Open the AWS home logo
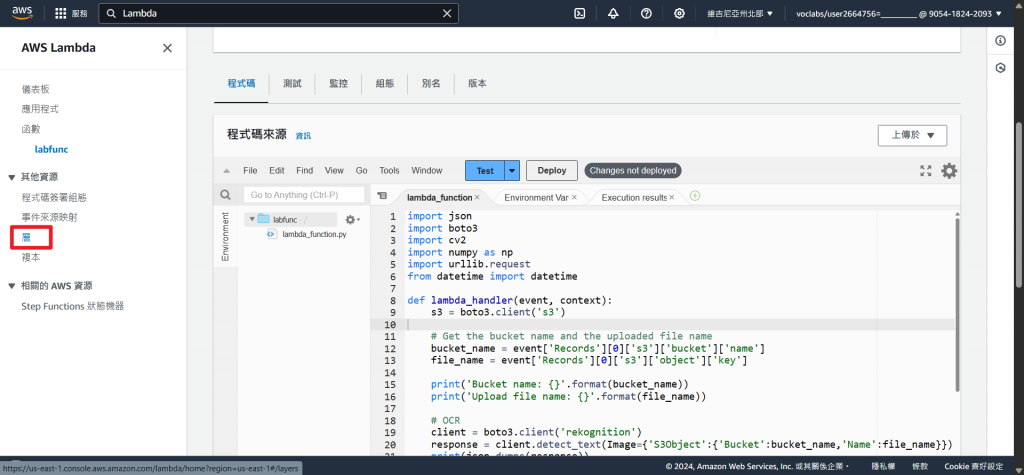Viewport: 1024px width, 475px height. [x=22, y=13]
